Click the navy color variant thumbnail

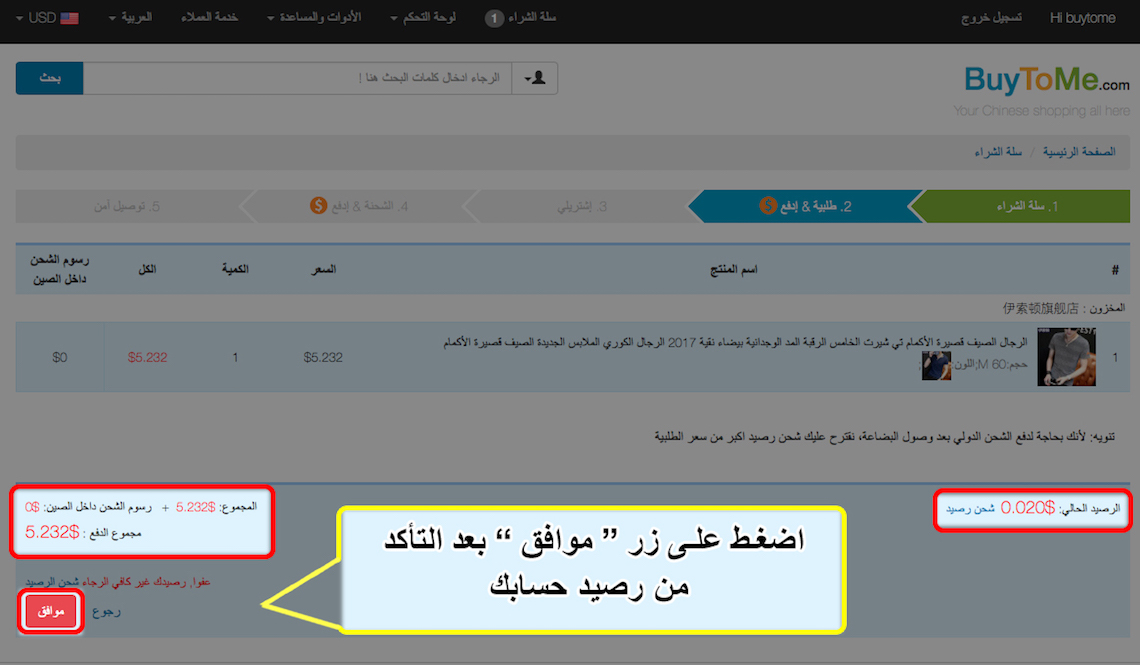(x=936, y=366)
